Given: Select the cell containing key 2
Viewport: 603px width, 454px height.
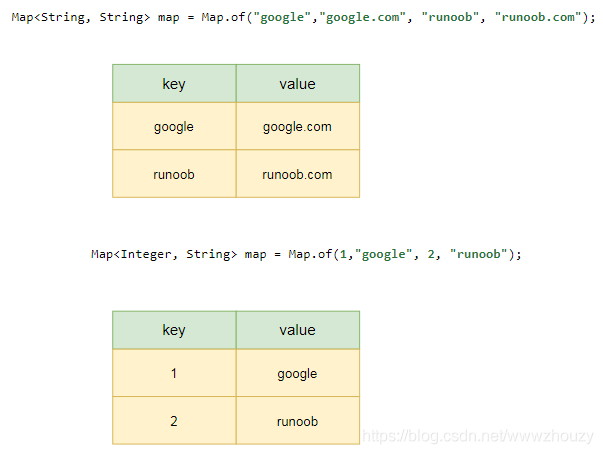Looking at the screenshot, I should pyautogui.click(x=174, y=421).
